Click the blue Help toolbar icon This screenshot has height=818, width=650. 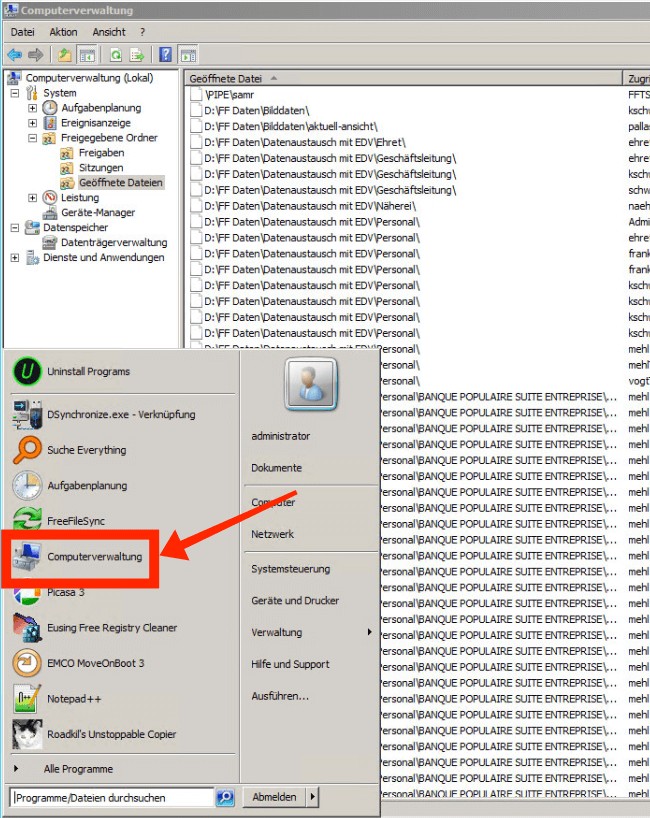166,55
